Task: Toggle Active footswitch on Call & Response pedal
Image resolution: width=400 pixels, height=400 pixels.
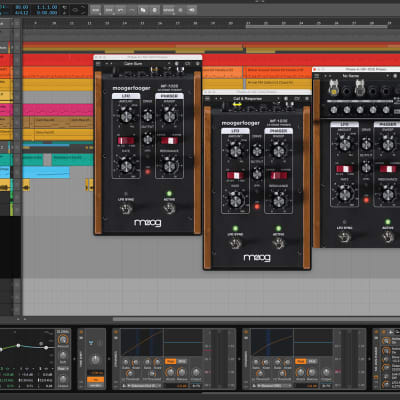Action: click(x=278, y=244)
